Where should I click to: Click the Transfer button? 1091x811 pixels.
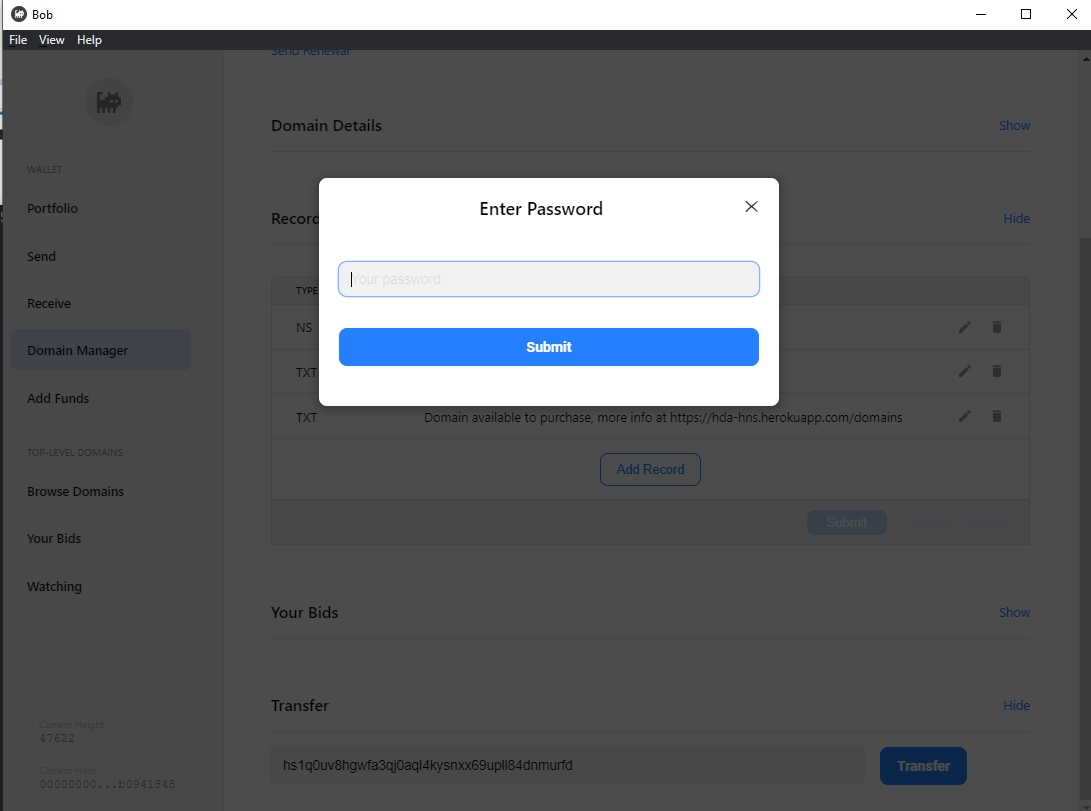(x=923, y=766)
